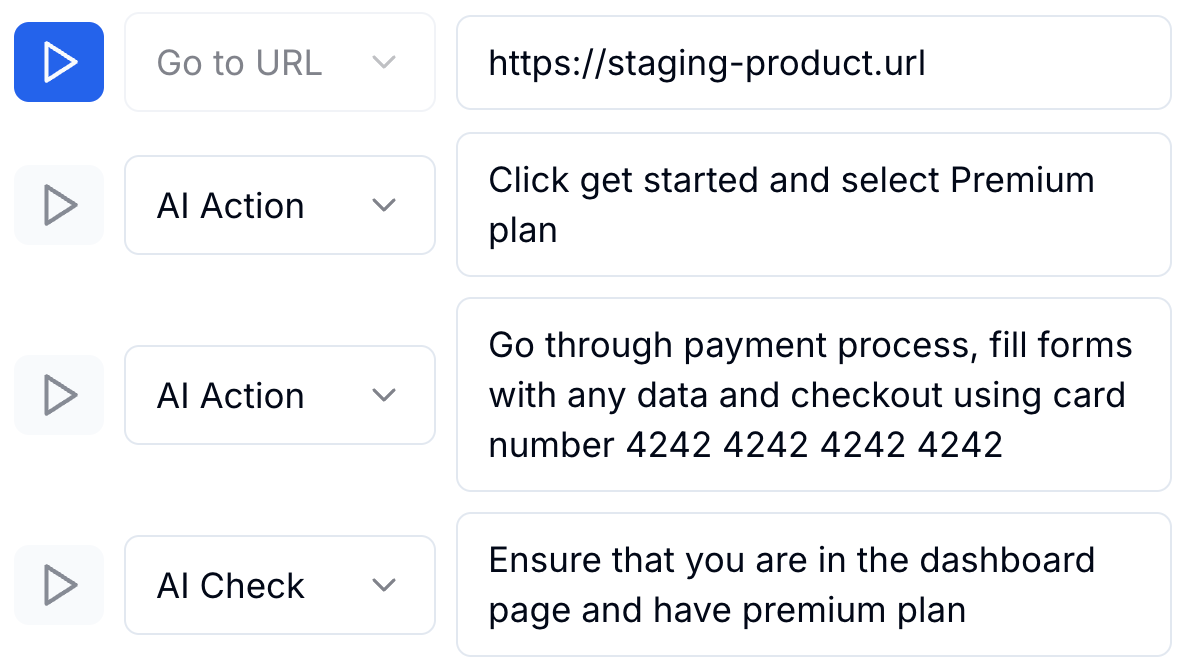The image size is (1186, 670).
Task: Expand the chevron of the payment AI Action dropdown
Action: pyautogui.click(x=384, y=395)
